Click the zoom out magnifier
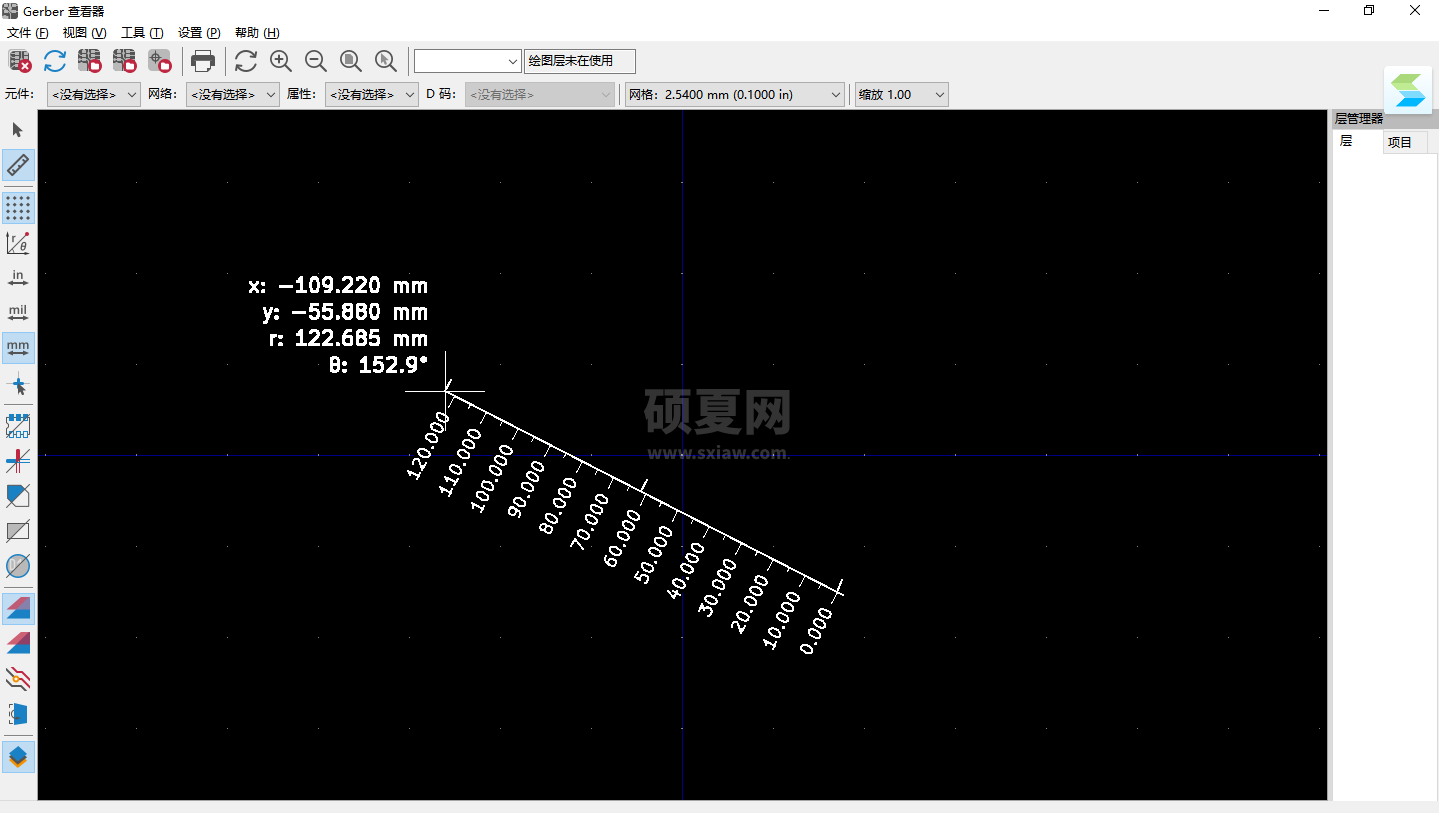This screenshot has width=1439, height=813. [x=316, y=61]
